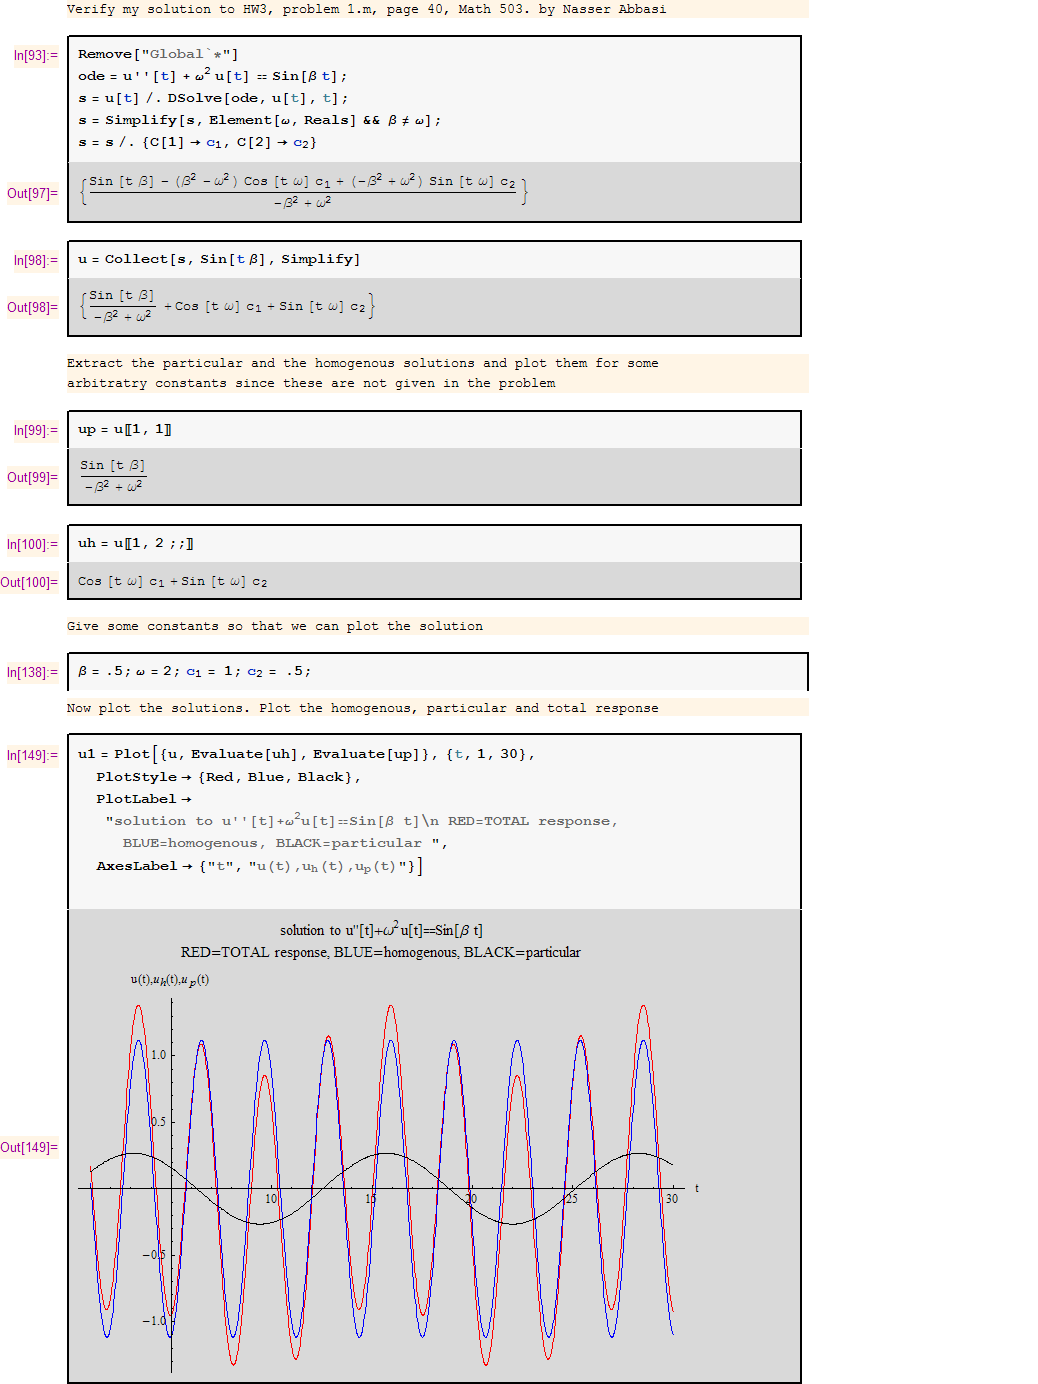This screenshot has height=1384, width=1038.
Task: Click the uh = u[[1, 2;;]] input cell
Action: pyautogui.click(x=136, y=543)
